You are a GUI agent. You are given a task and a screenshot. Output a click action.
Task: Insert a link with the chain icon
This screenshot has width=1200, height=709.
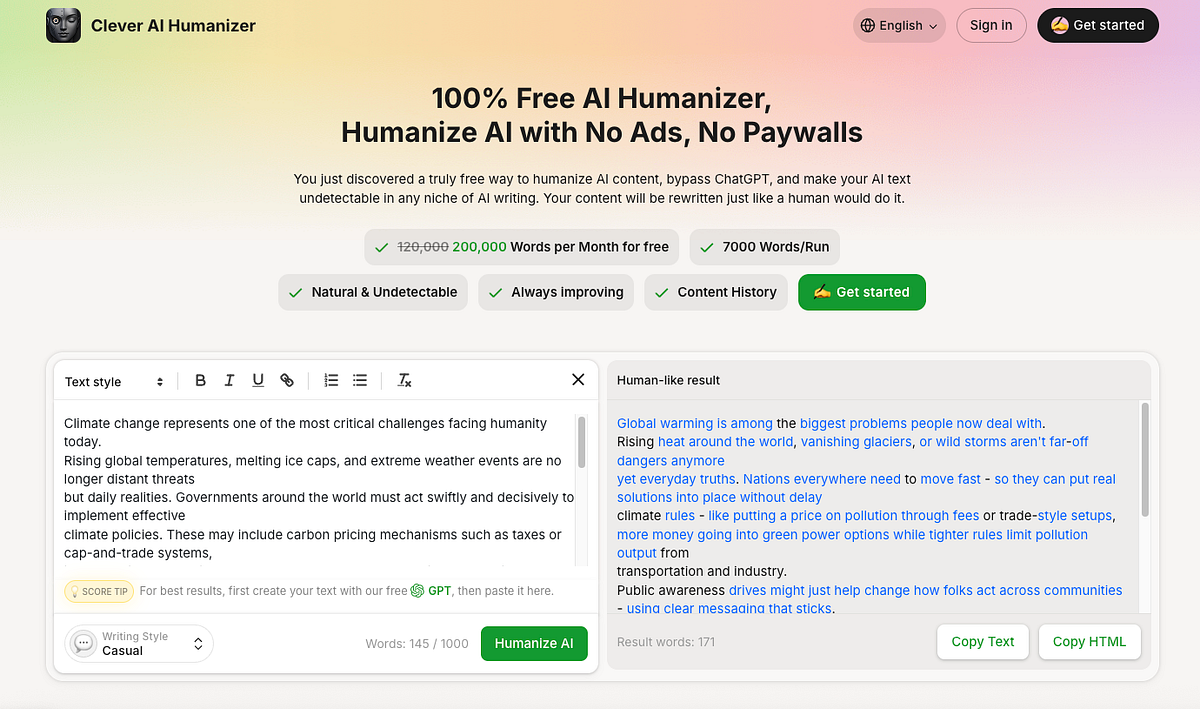pos(287,380)
